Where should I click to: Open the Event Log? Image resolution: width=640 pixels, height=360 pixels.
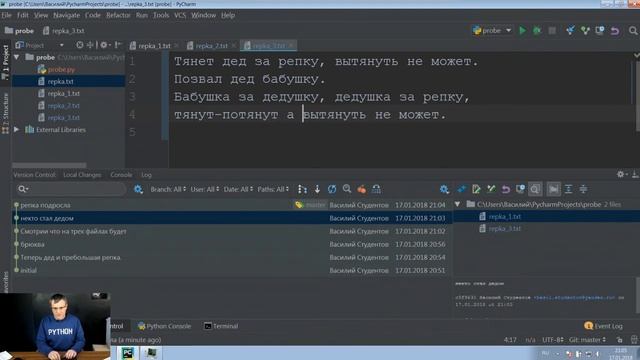[604, 326]
